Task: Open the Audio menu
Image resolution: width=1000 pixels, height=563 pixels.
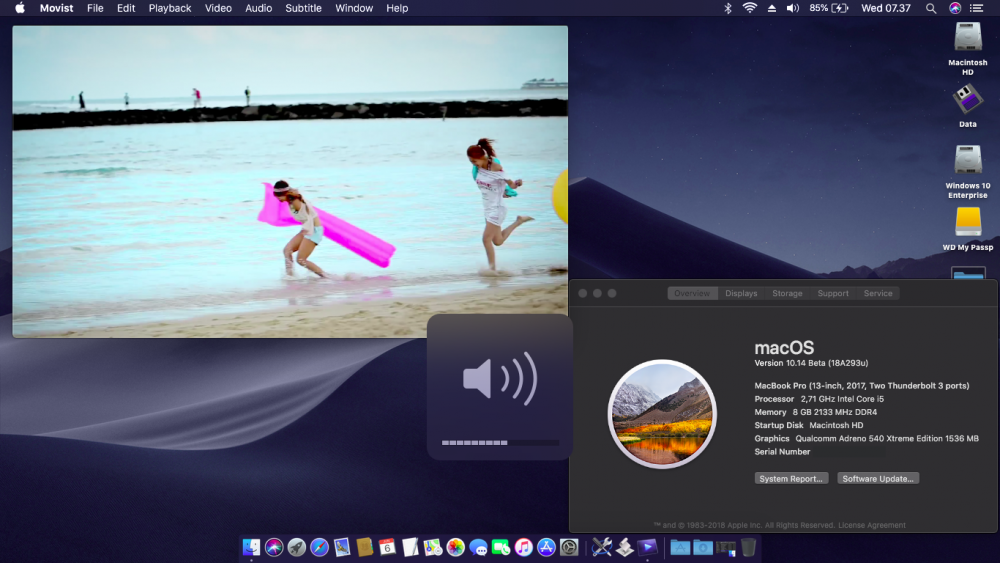Action: 258,8
